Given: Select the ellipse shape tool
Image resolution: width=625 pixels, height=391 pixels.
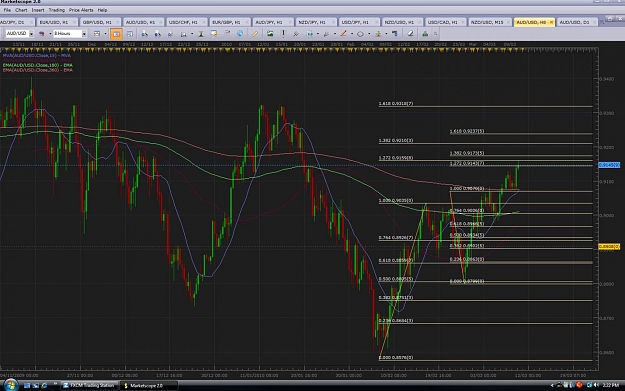Looking at the screenshot, I should tap(360, 34).
